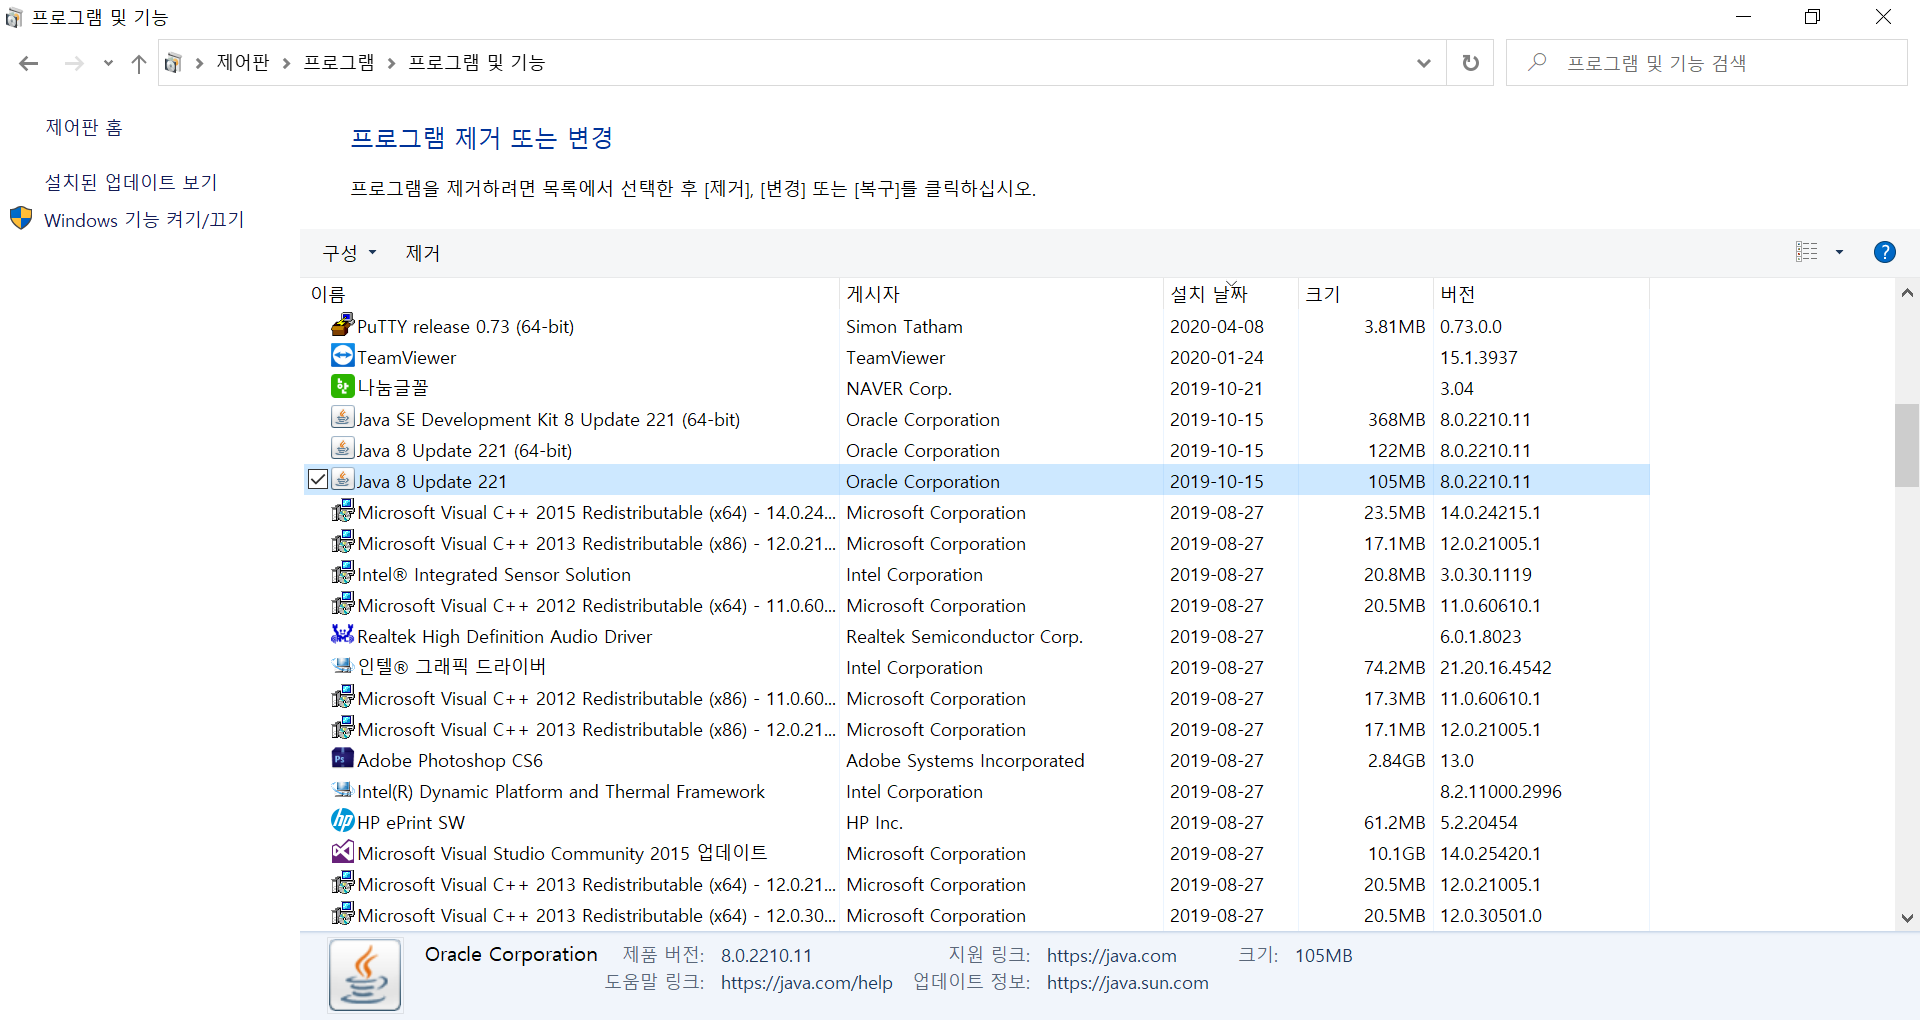Click the refresh button in address bar

point(1470,63)
